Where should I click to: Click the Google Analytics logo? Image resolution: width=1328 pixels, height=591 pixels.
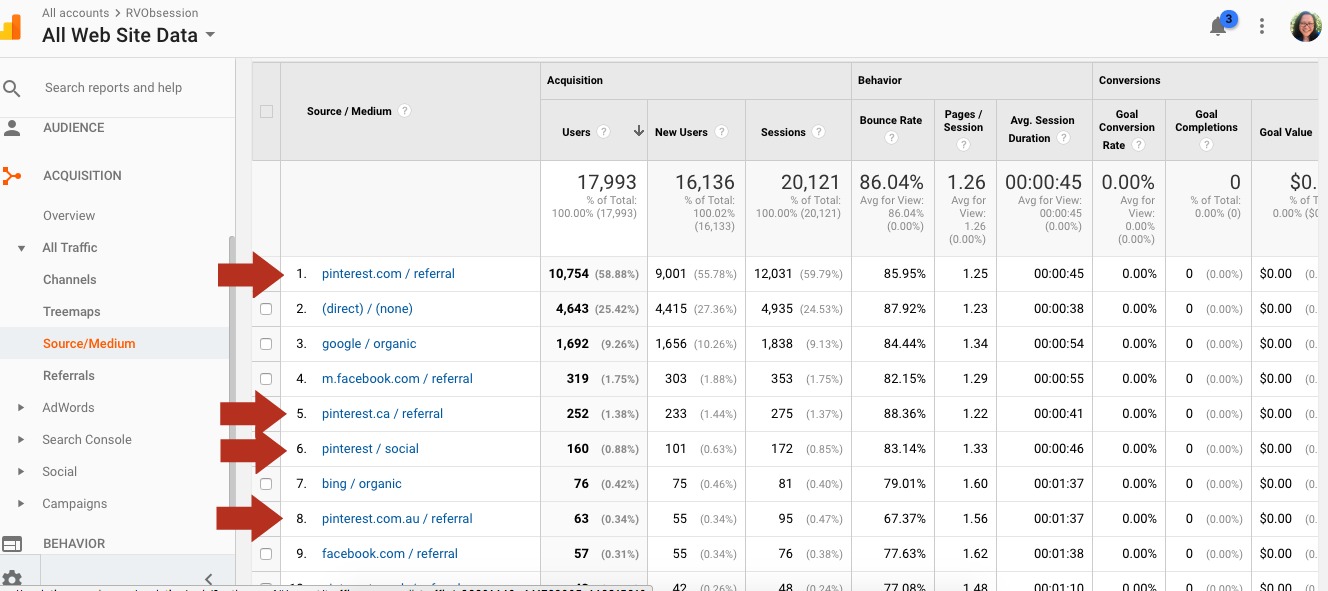[x=10, y=26]
